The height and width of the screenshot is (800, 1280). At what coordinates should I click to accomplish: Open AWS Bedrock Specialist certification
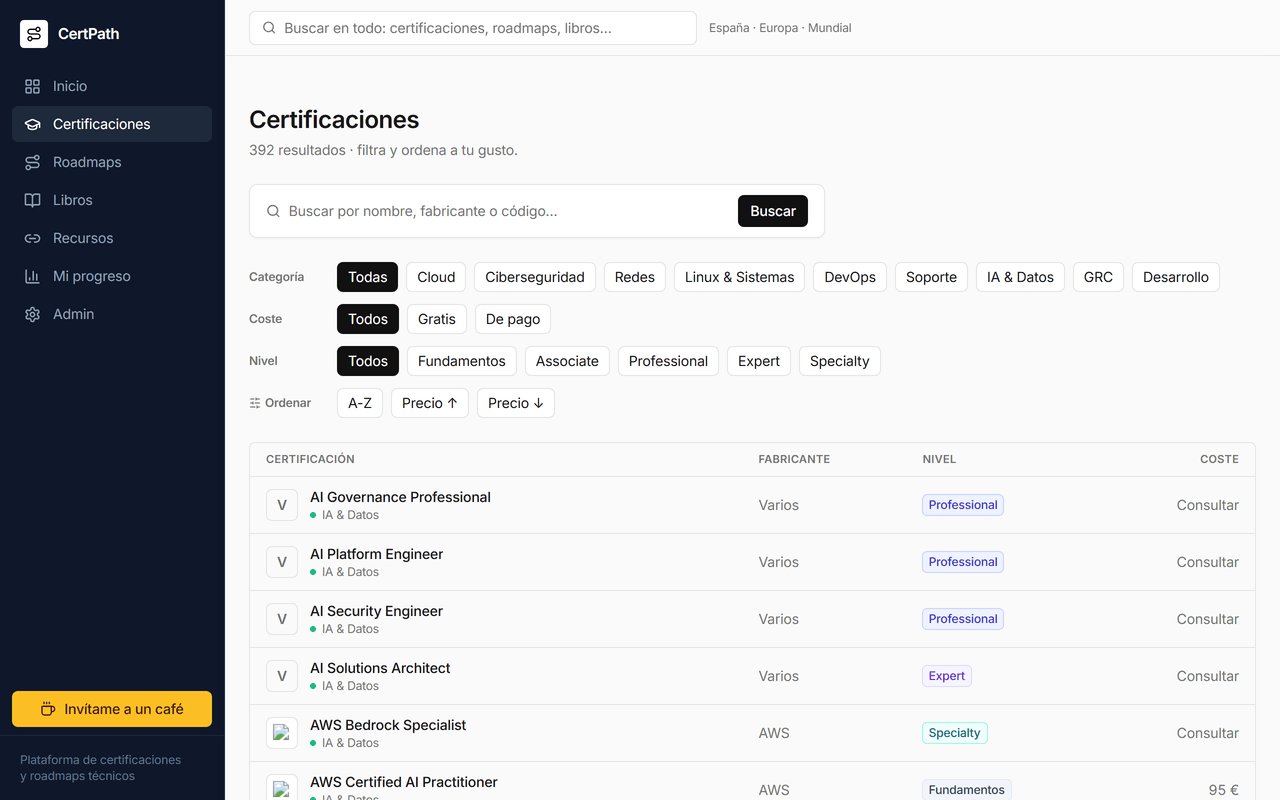tap(388, 725)
